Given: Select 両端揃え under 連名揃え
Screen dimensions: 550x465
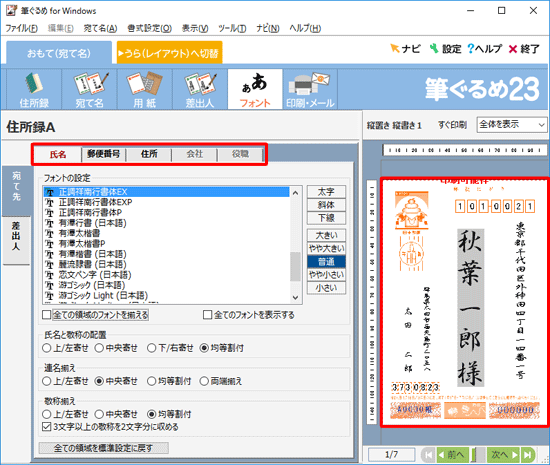Looking at the screenshot, I should (x=221, y=381).
